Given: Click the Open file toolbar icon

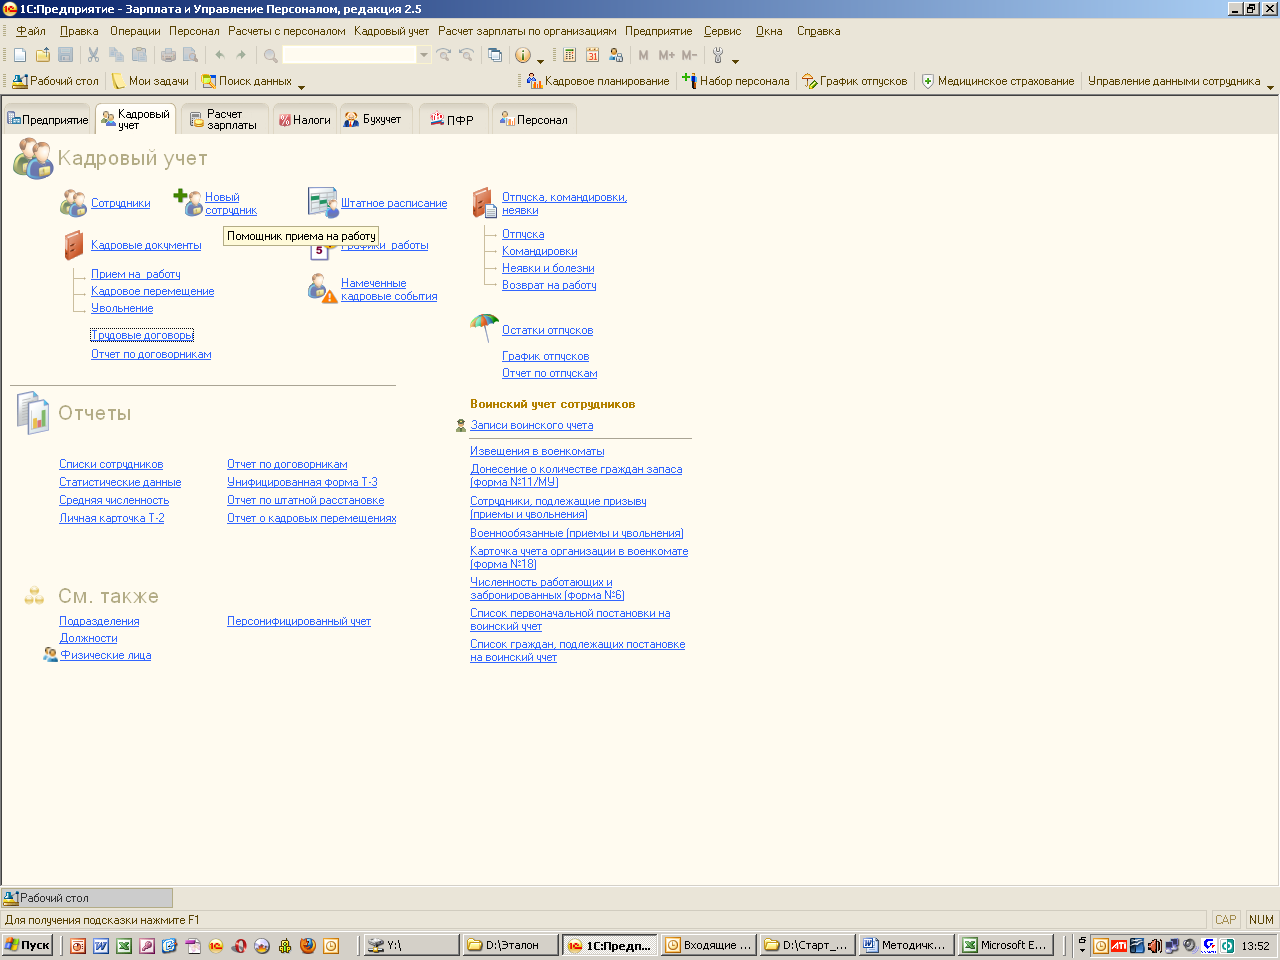Looking at the screenshot, I should click(x=43, y=55).
